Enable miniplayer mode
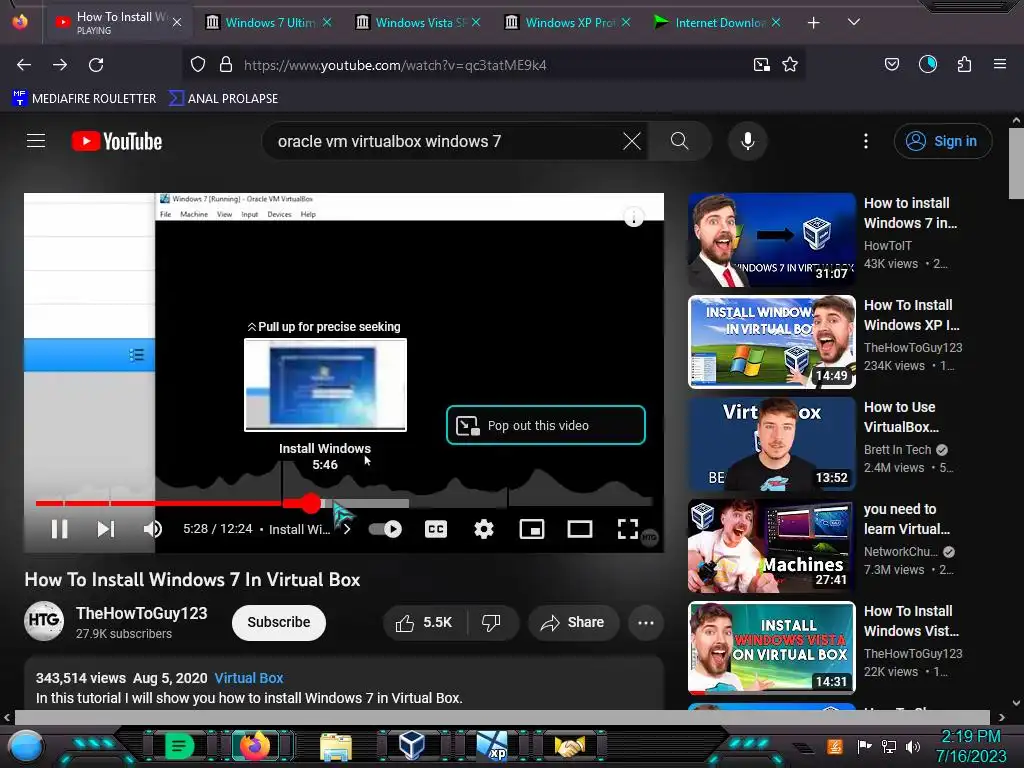Image resolution: width=1024 pixels, height=768 pixels. (532, 529)
